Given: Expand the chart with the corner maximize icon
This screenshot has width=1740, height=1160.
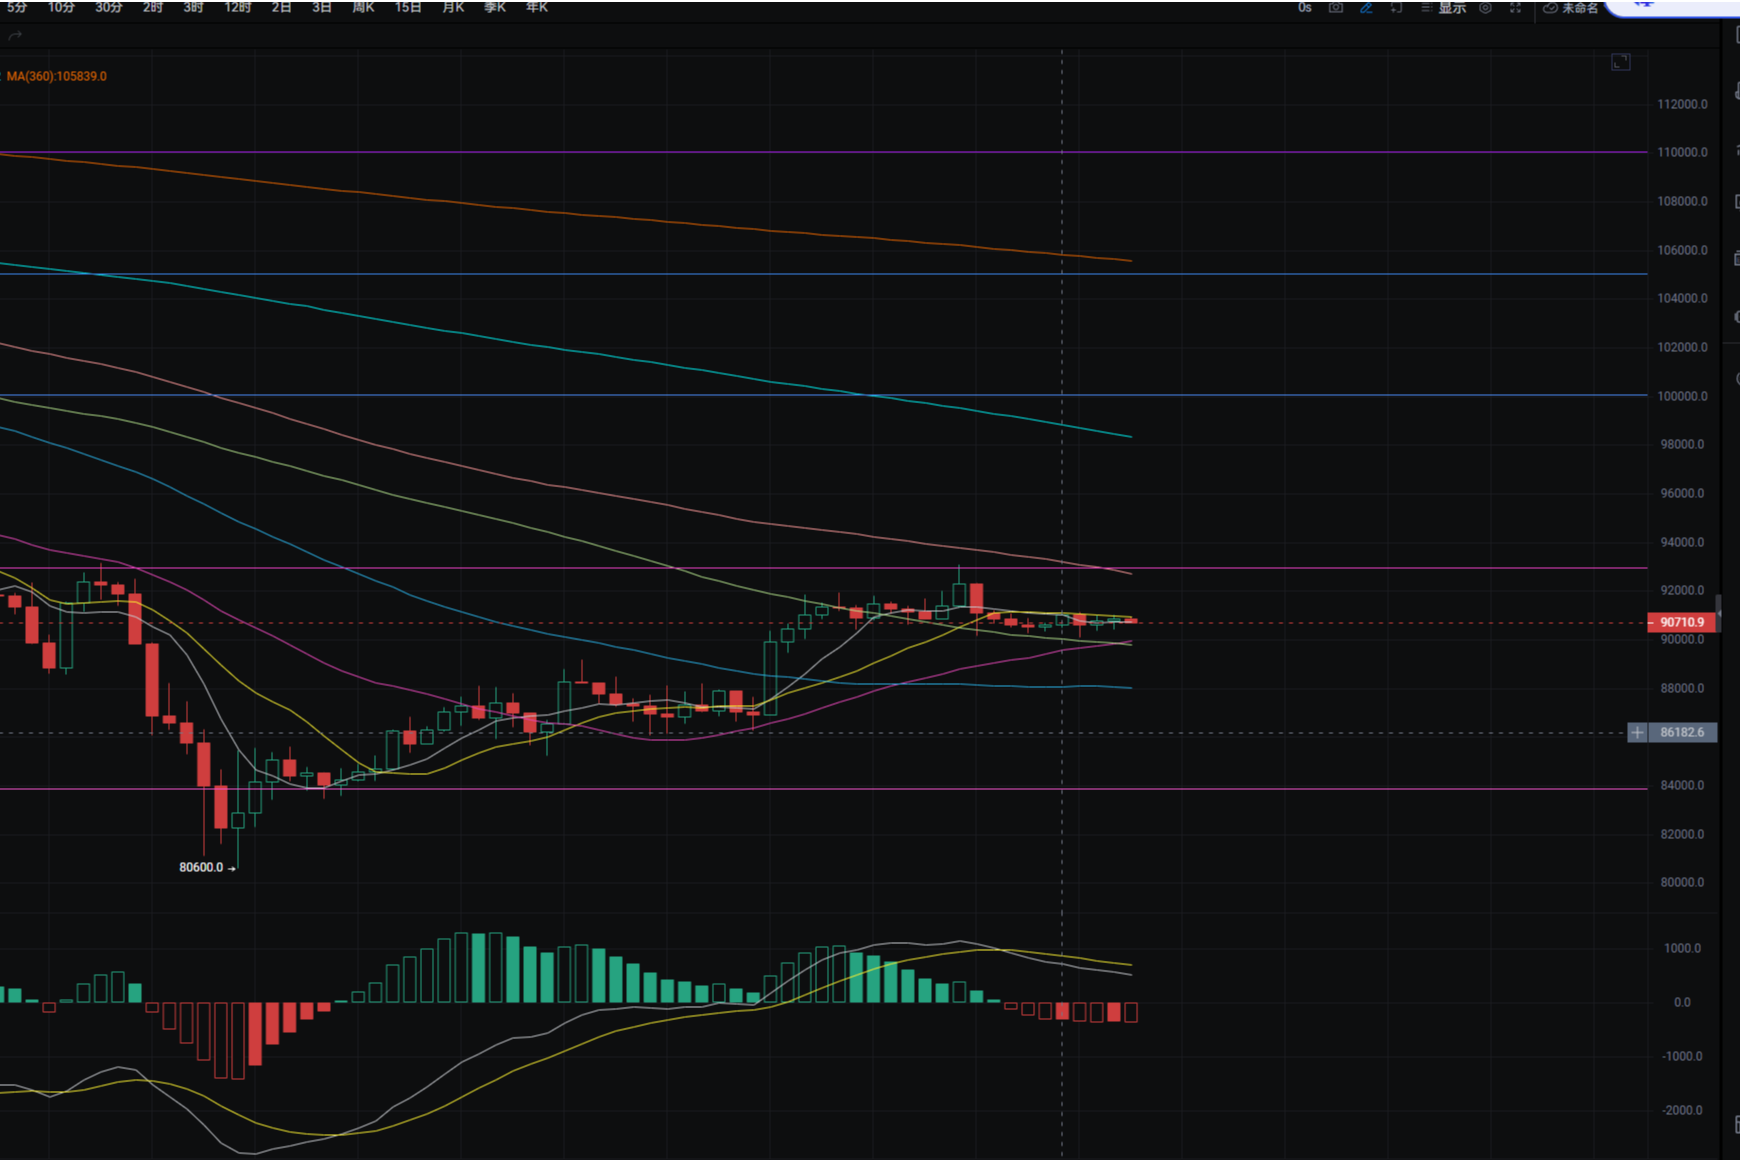Looking at the screenshot, I should tap(1621, 62).
